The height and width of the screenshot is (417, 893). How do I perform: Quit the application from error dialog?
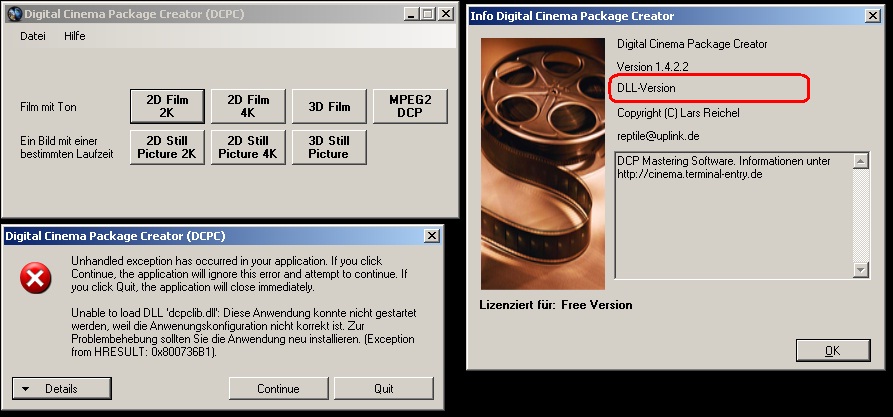[x=383, y=388]
